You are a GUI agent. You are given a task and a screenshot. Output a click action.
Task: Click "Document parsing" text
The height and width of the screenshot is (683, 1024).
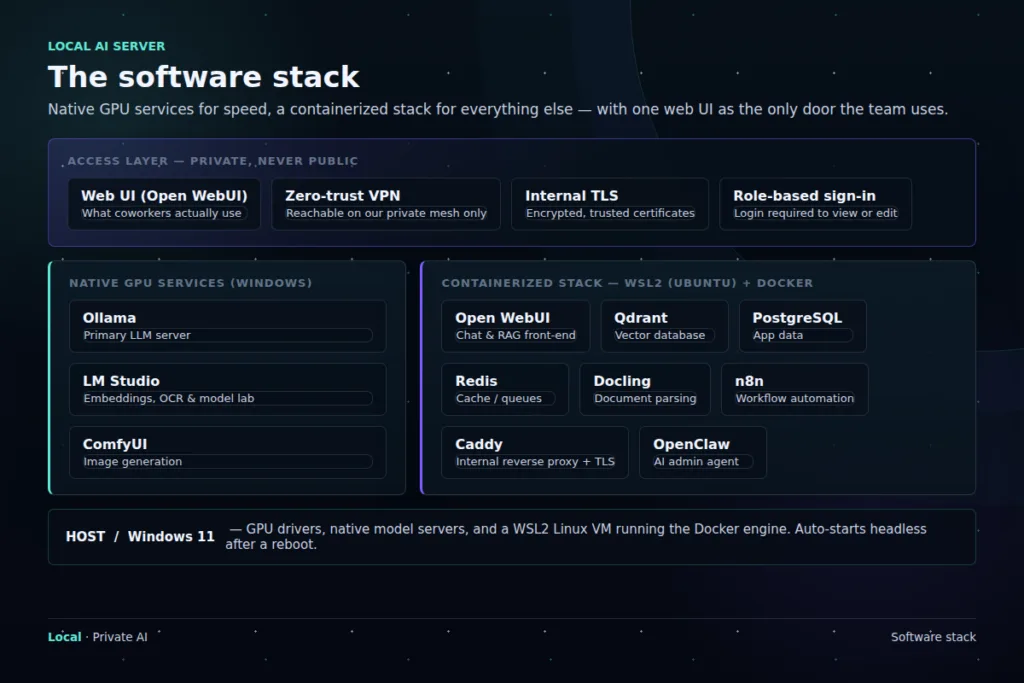645,398
